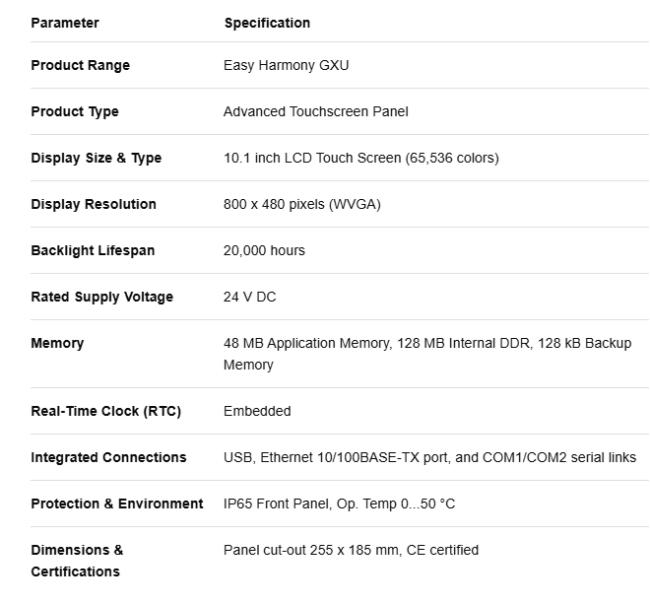Select the Memory row label

click(57, 343)
